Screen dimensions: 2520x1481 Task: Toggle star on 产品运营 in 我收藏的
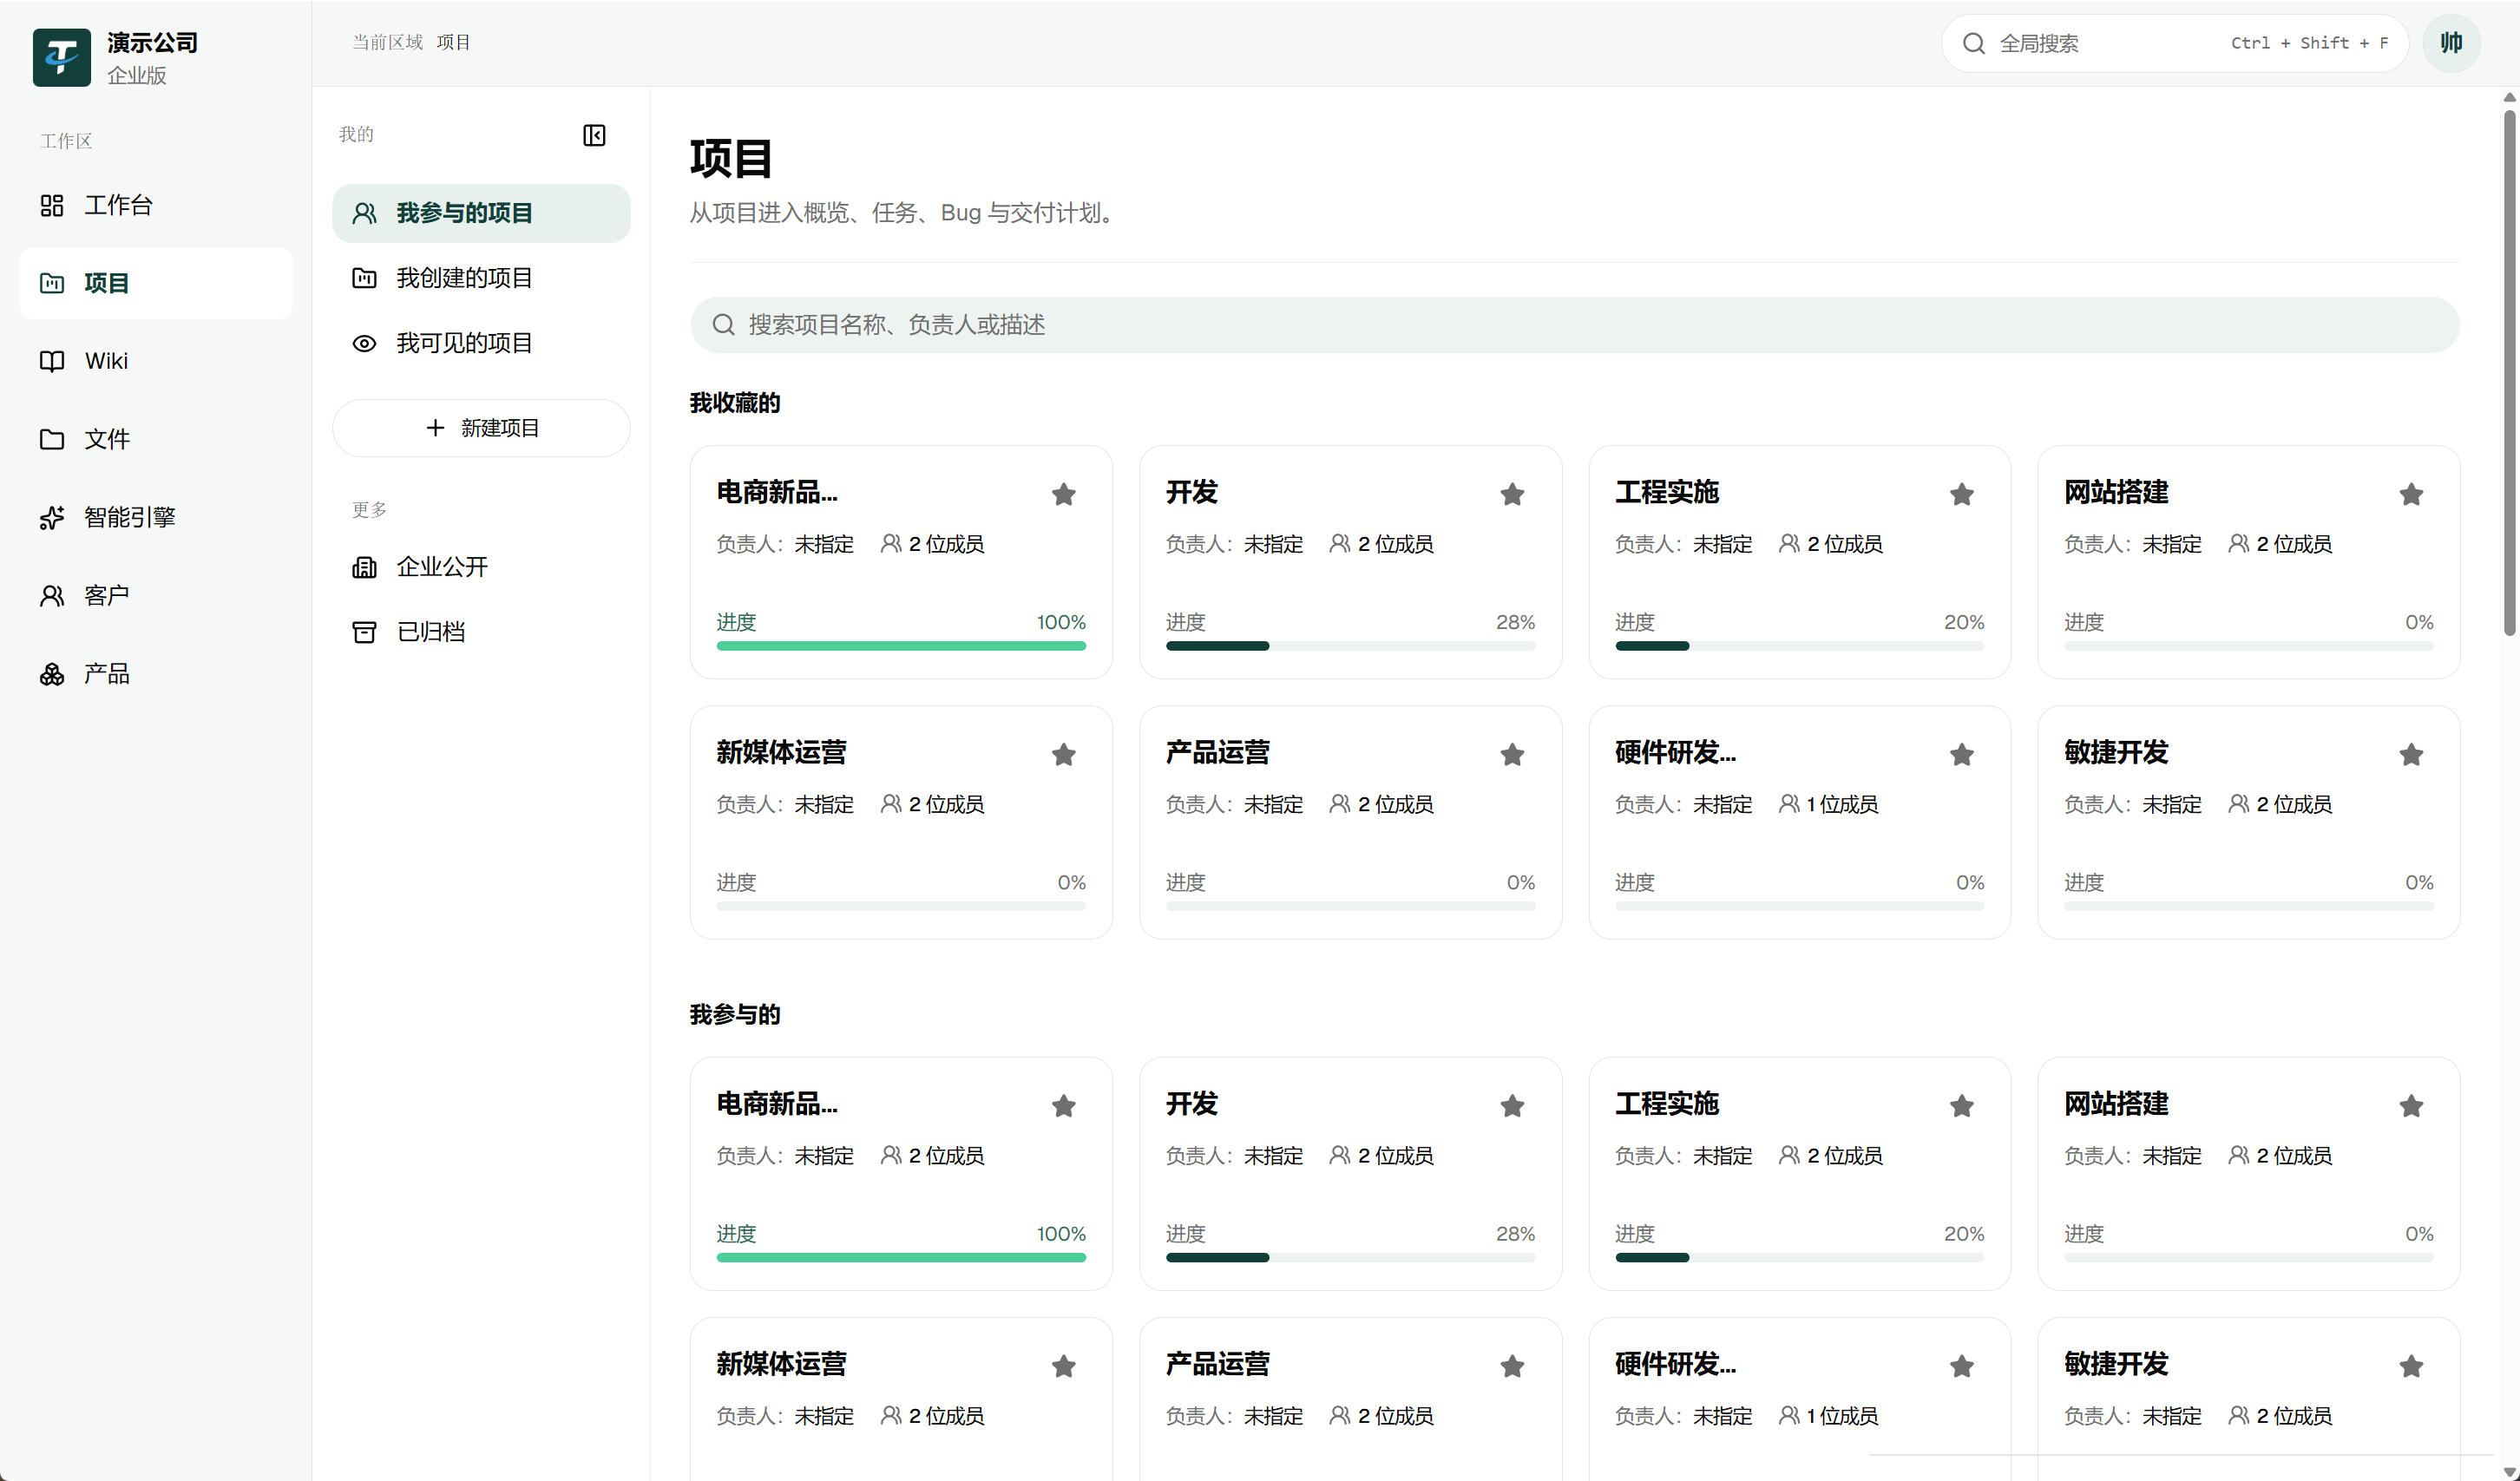(x=1512, y=754)
